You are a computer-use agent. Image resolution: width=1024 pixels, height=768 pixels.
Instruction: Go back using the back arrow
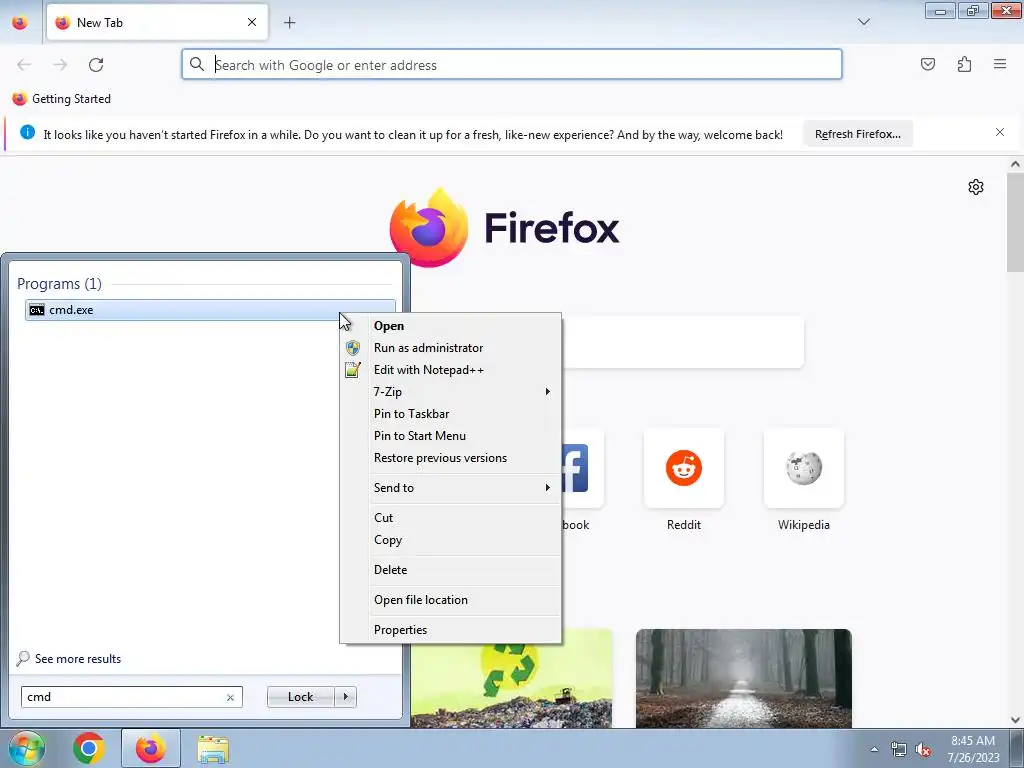pyautogui.click(x=24, y=65)
